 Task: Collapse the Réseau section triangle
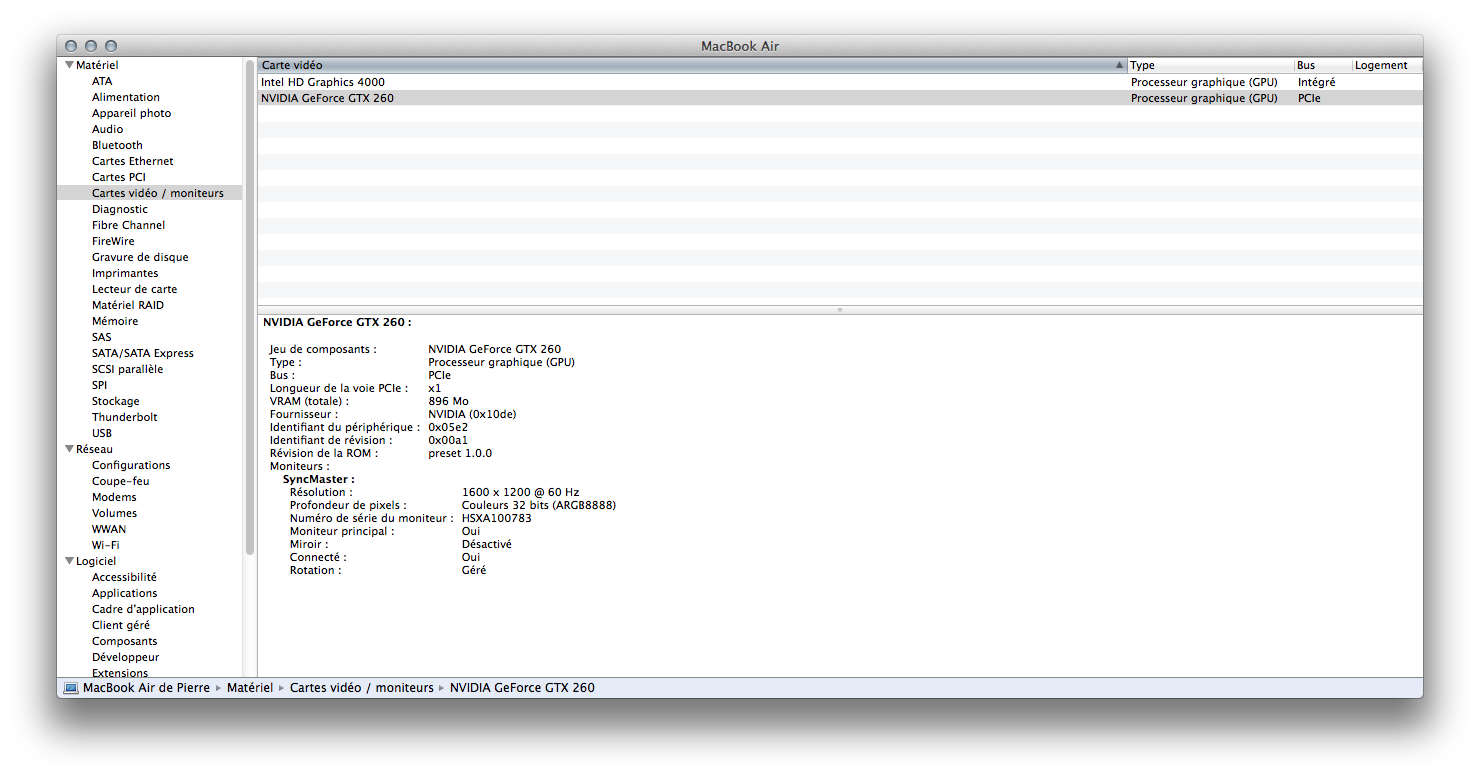69,449
